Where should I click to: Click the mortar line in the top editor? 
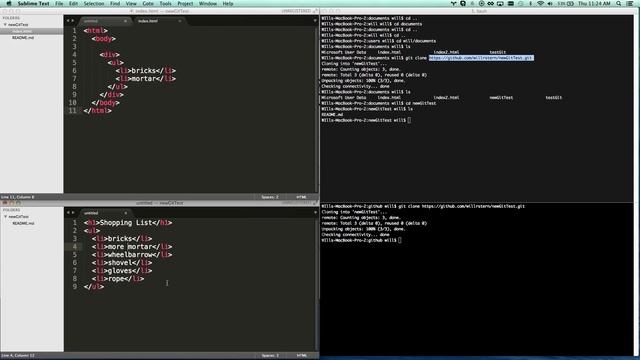click(x=145, y=79)
